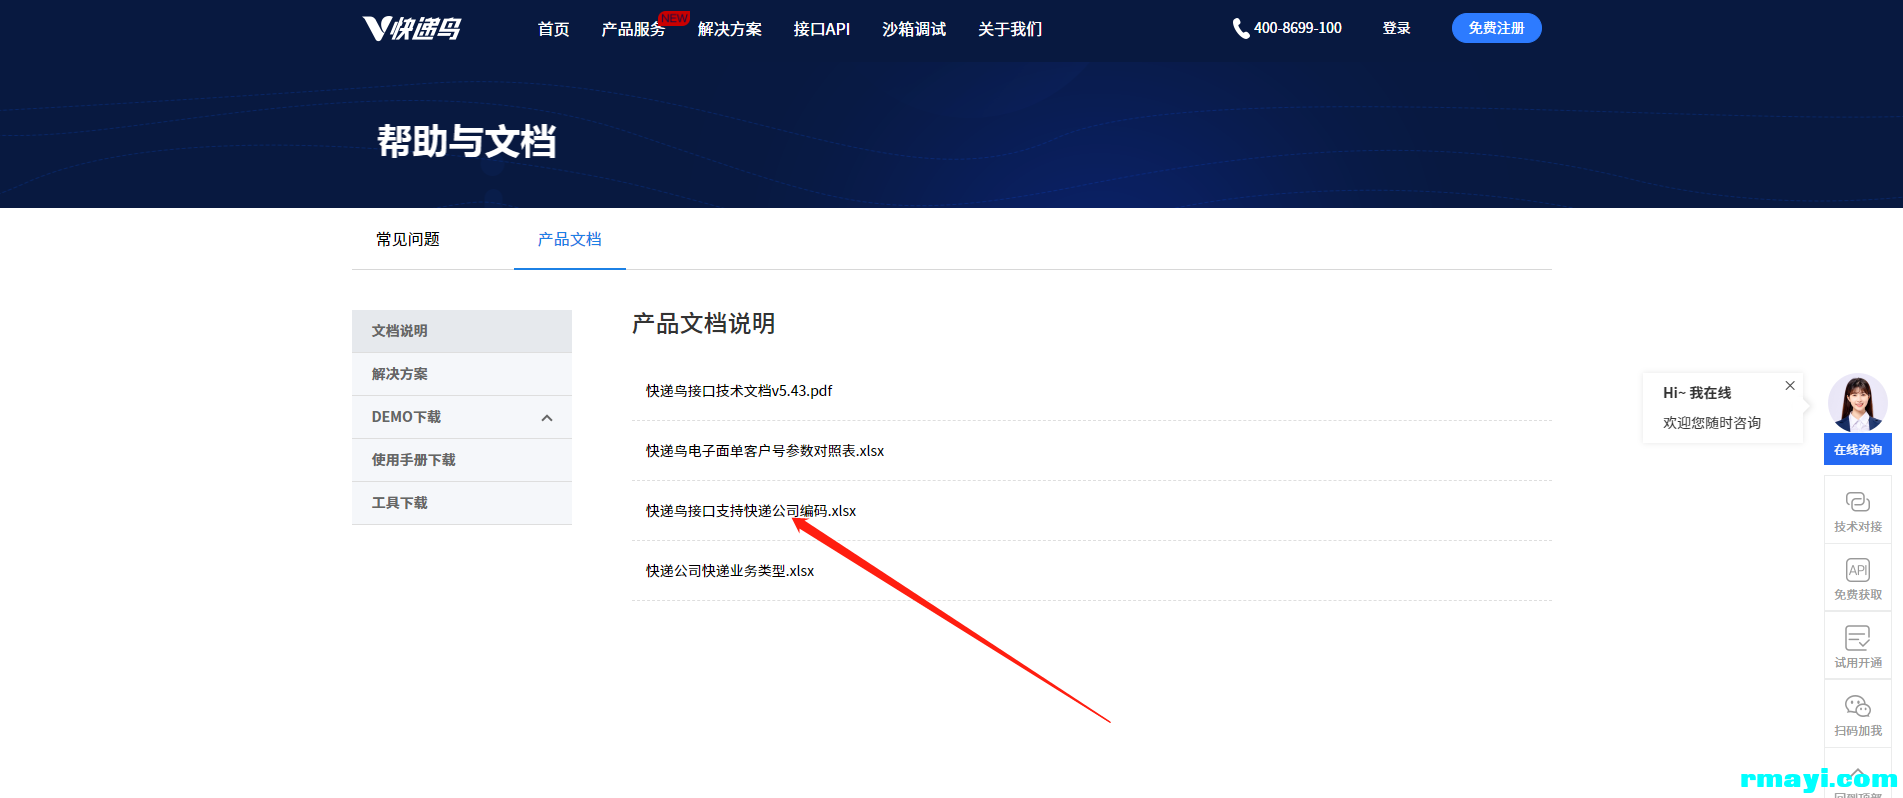The width and height of the screenshot is (1903, 798).
Task: Open 解决方案 in the top navigation
Action: (729, 29)
